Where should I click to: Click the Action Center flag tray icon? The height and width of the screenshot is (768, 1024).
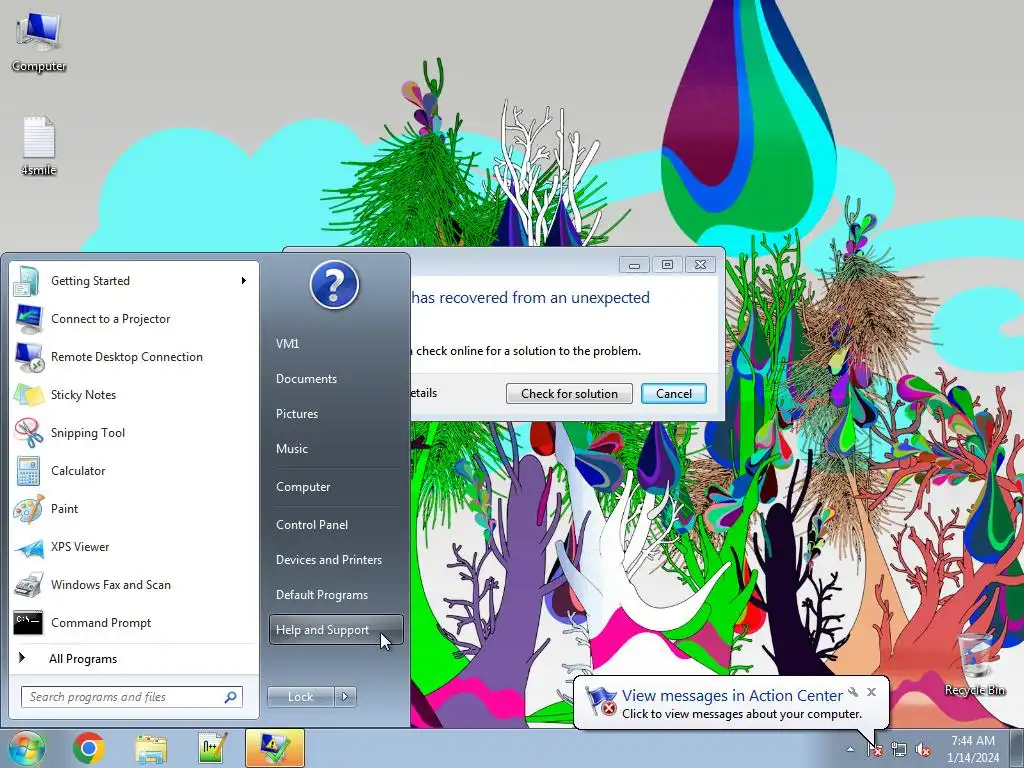pos(874,750)
